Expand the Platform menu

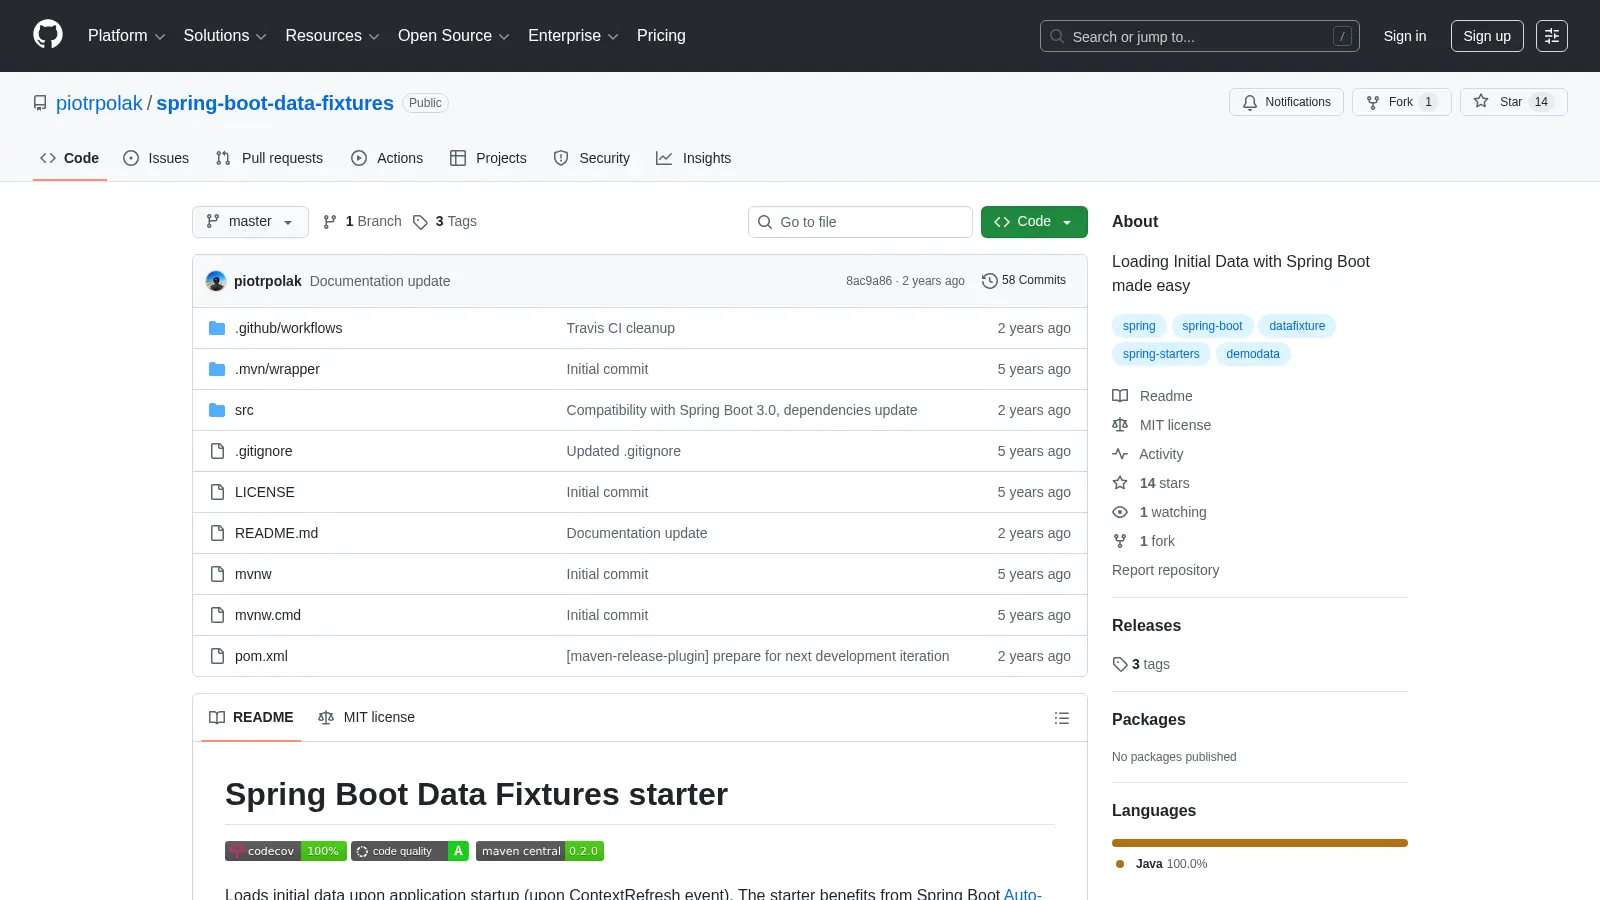coord(126,36)
